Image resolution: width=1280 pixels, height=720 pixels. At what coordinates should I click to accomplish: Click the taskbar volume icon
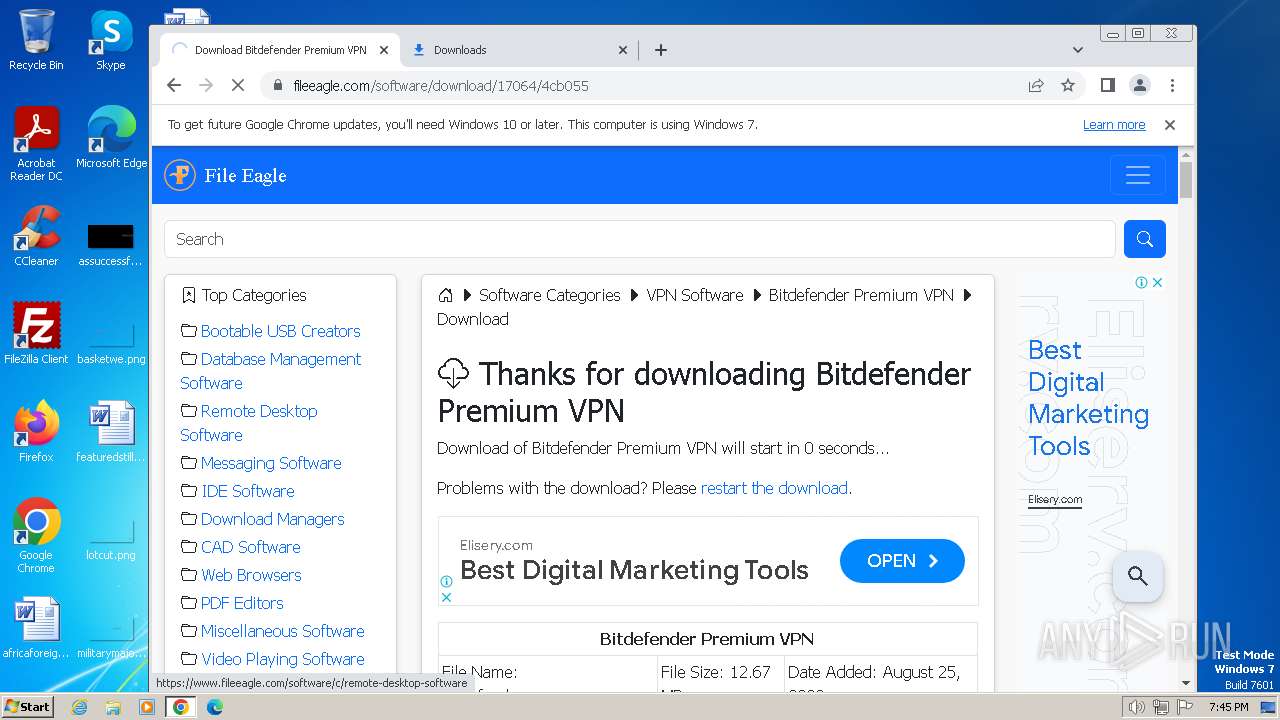point(1136,707)
